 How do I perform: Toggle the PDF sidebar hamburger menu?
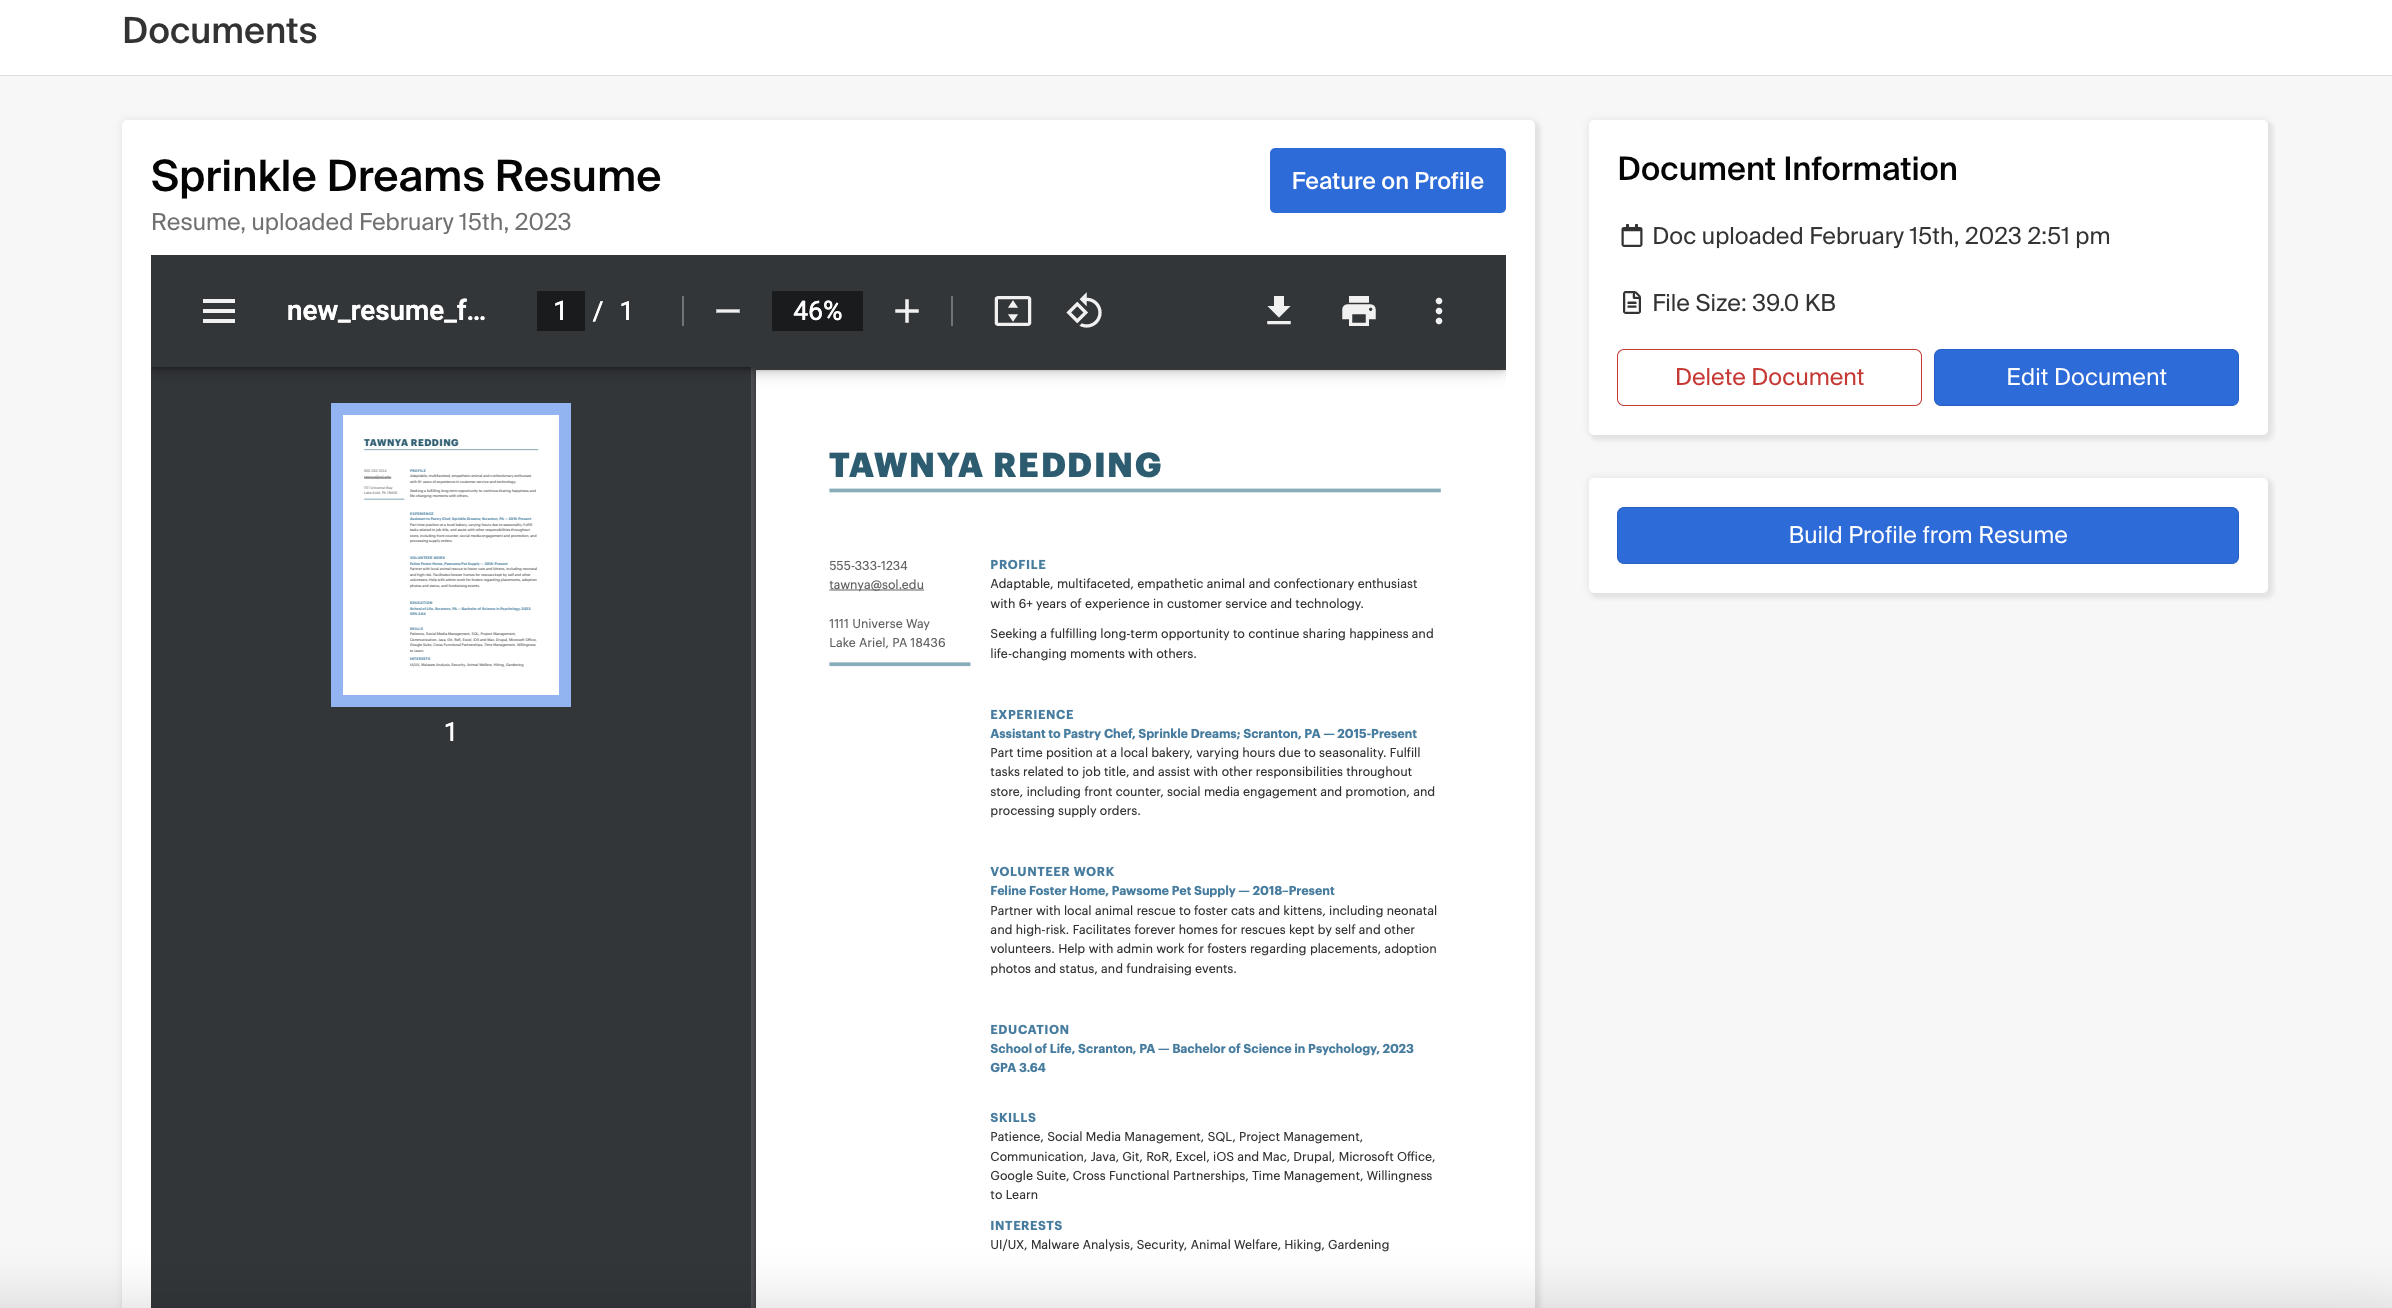[218, 311]
